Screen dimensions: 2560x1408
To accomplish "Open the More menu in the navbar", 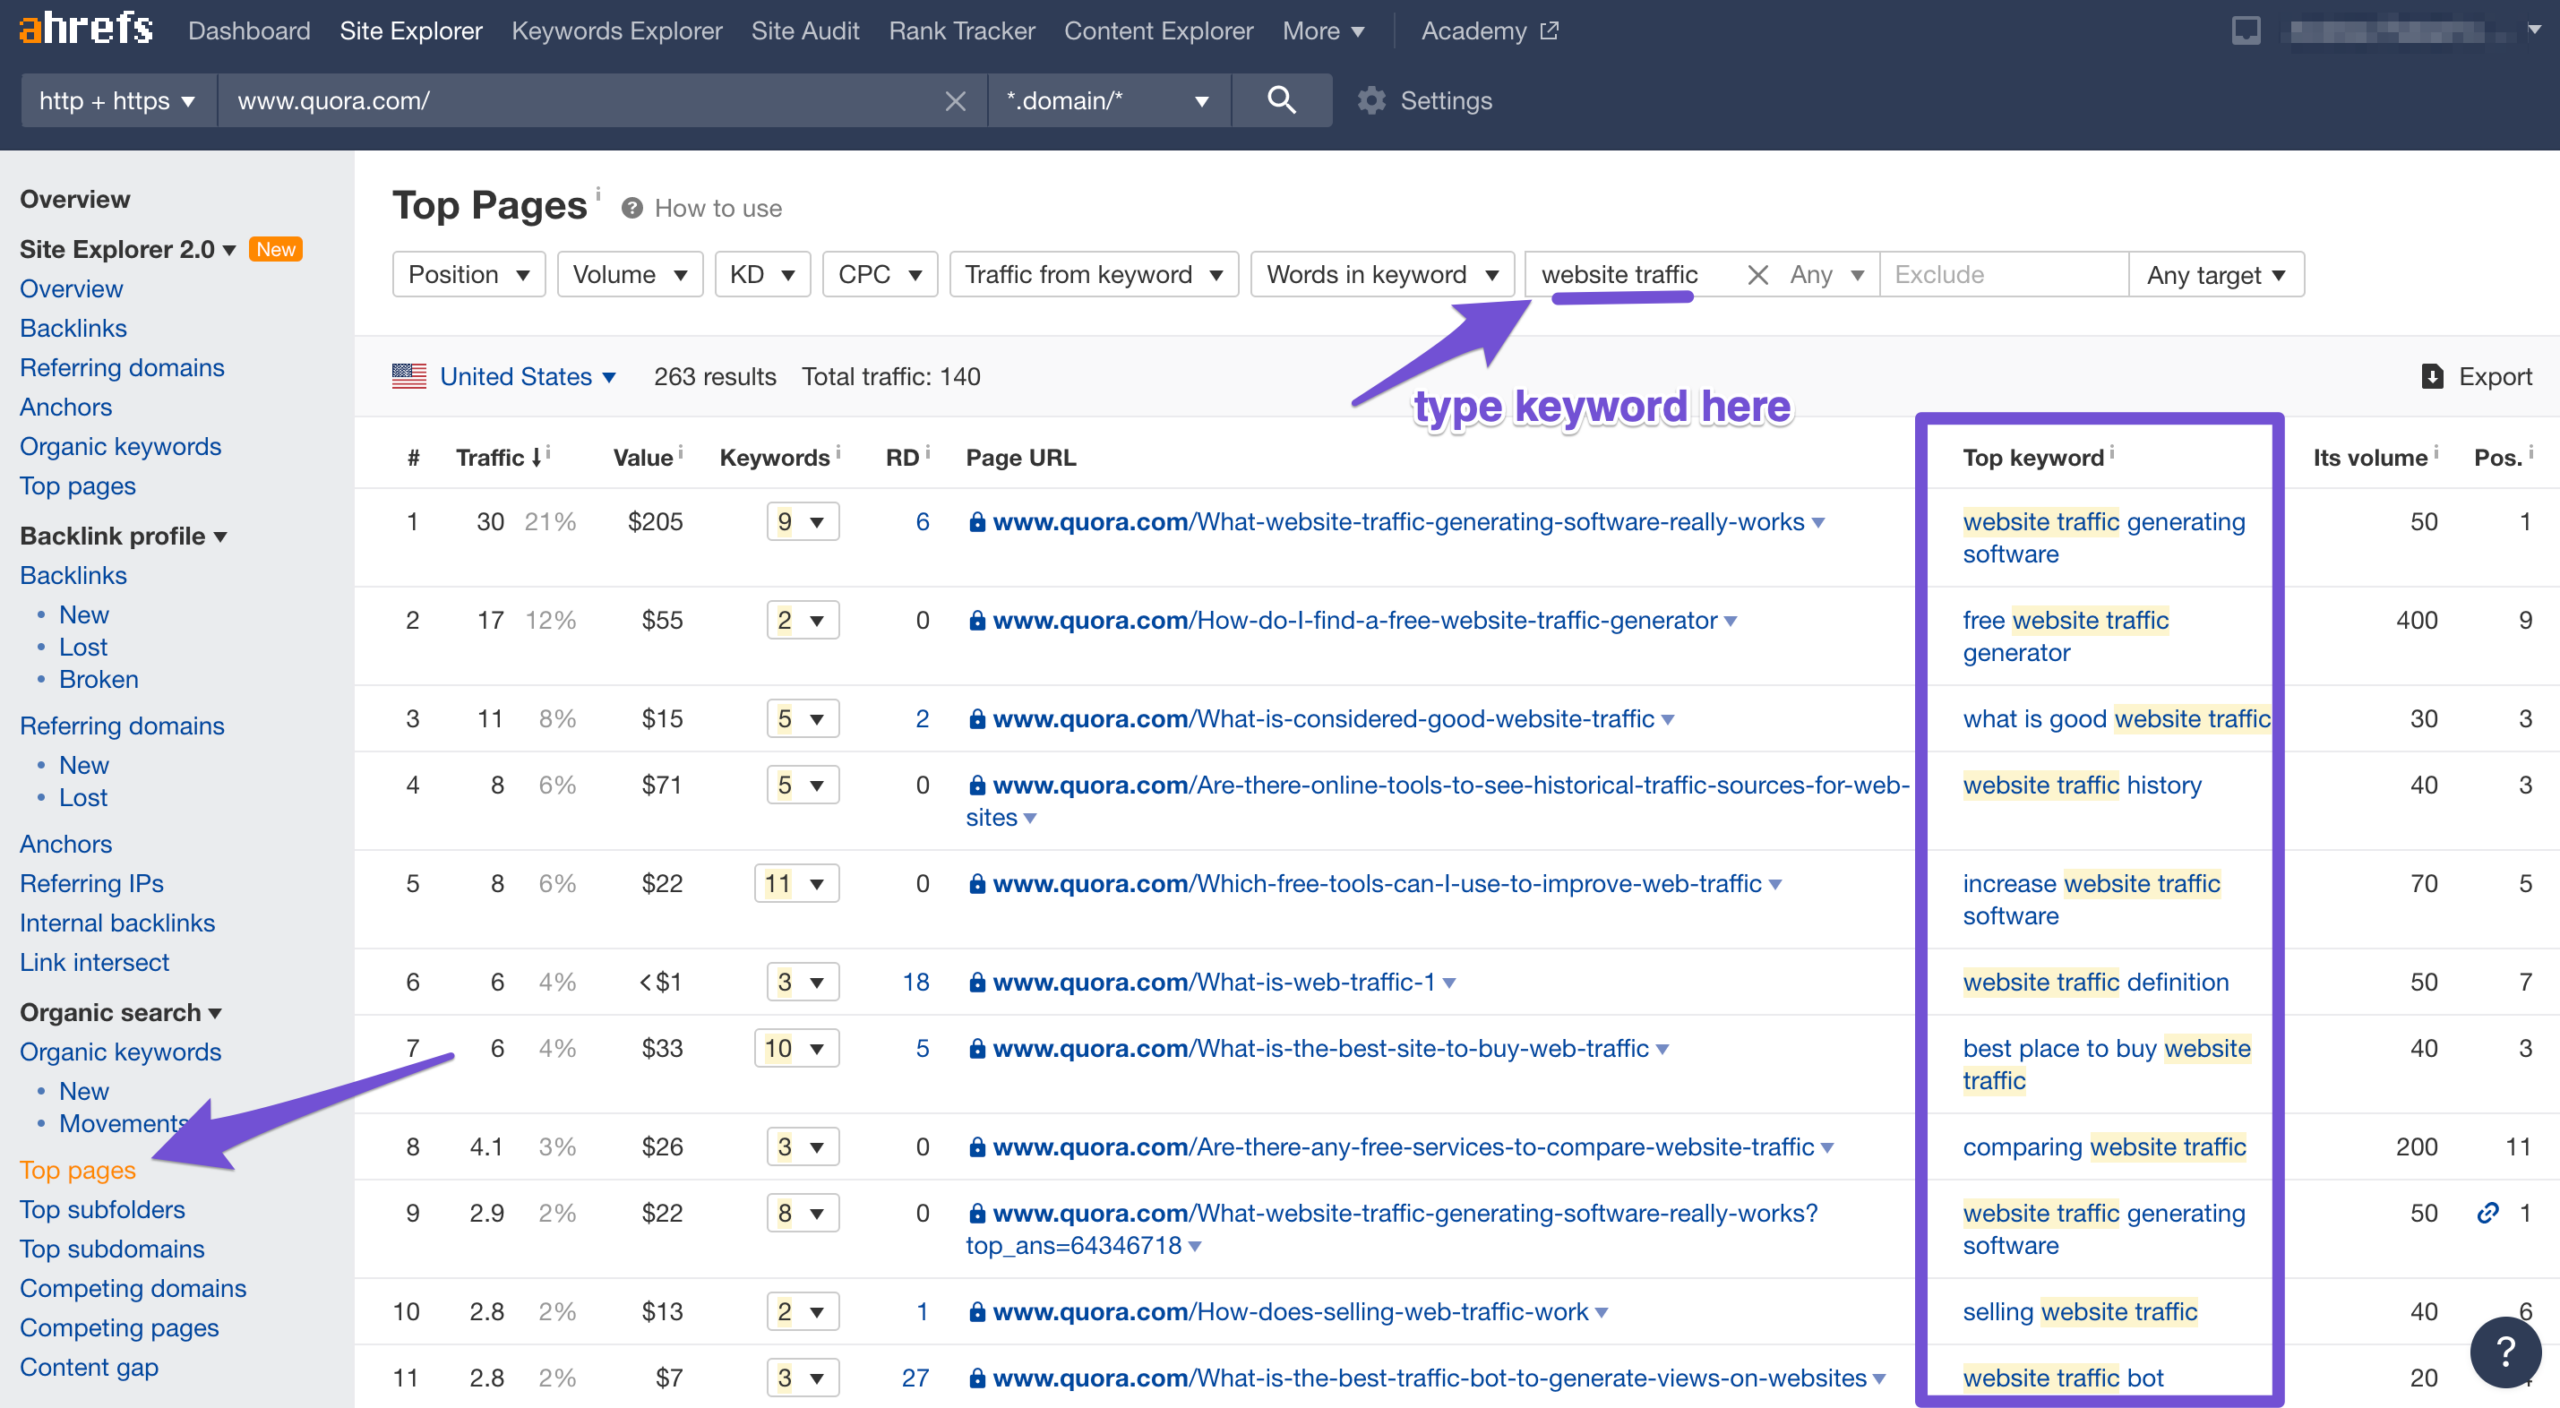I will coord(1323,31).
